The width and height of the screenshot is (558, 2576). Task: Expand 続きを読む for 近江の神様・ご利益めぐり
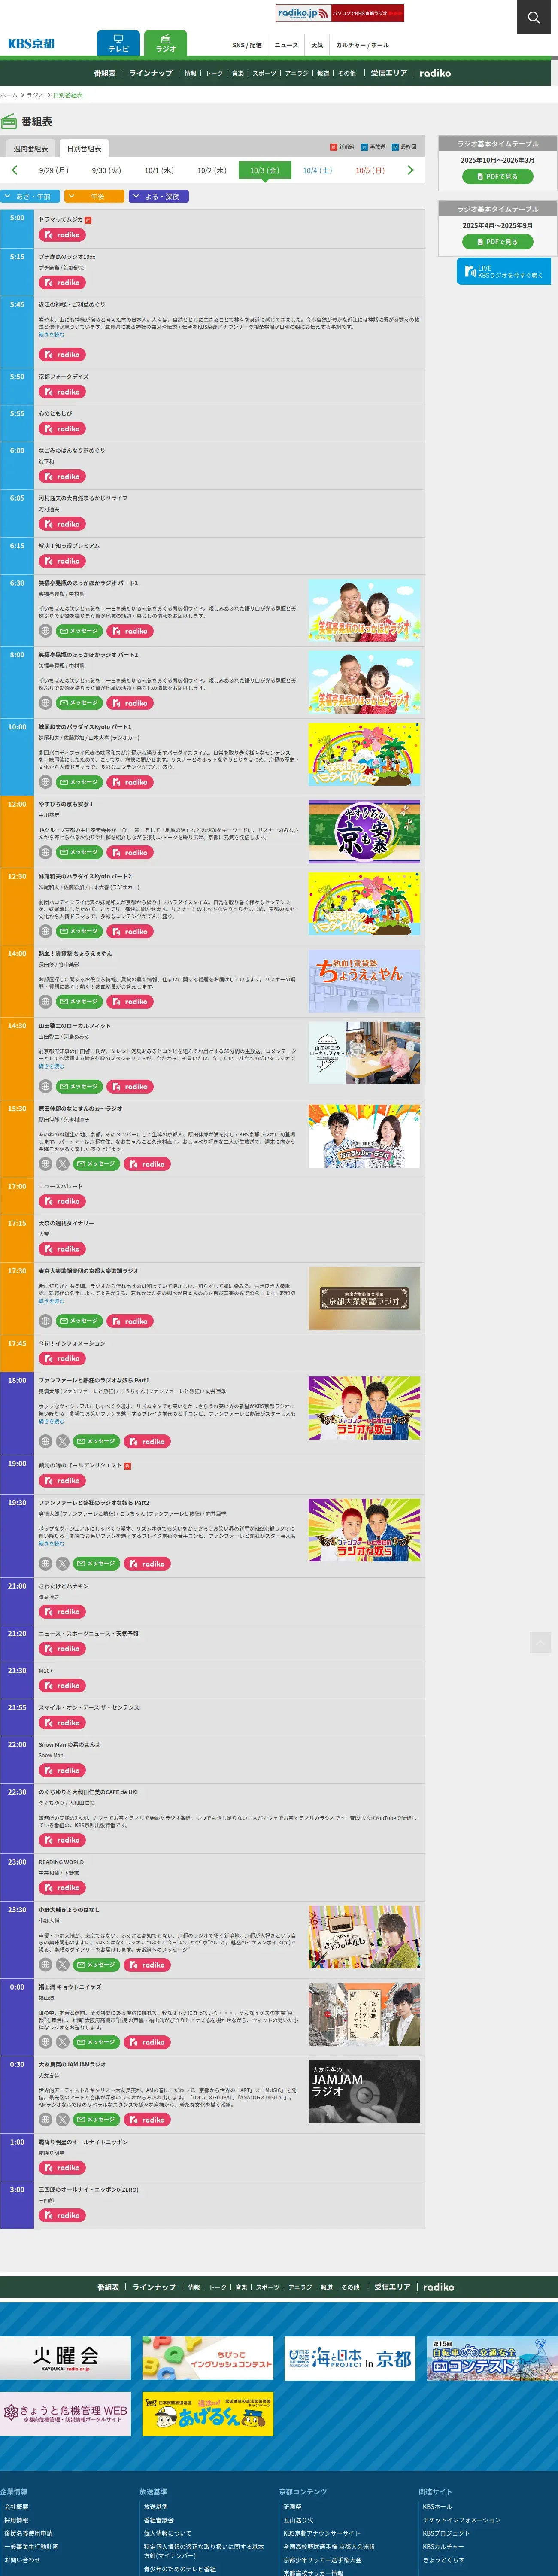(x=51, y=335)
